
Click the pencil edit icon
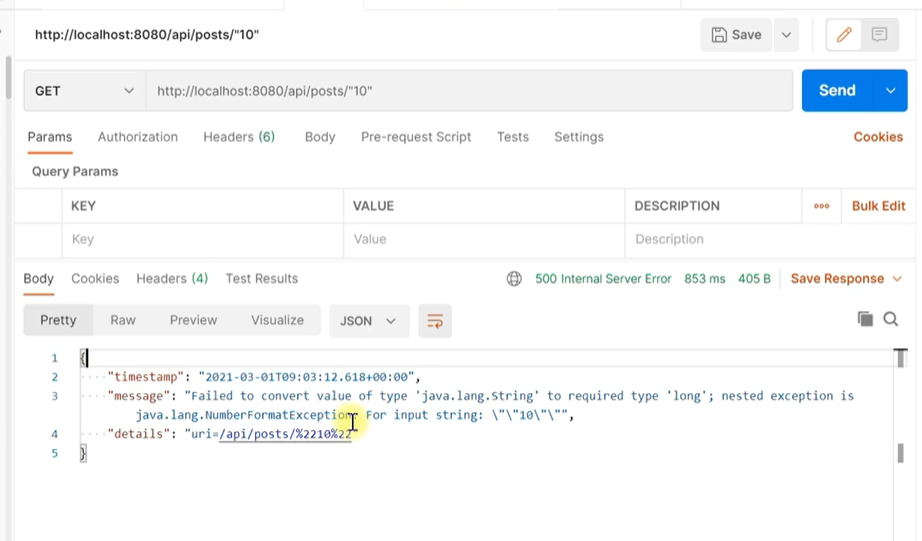point(844,35)
